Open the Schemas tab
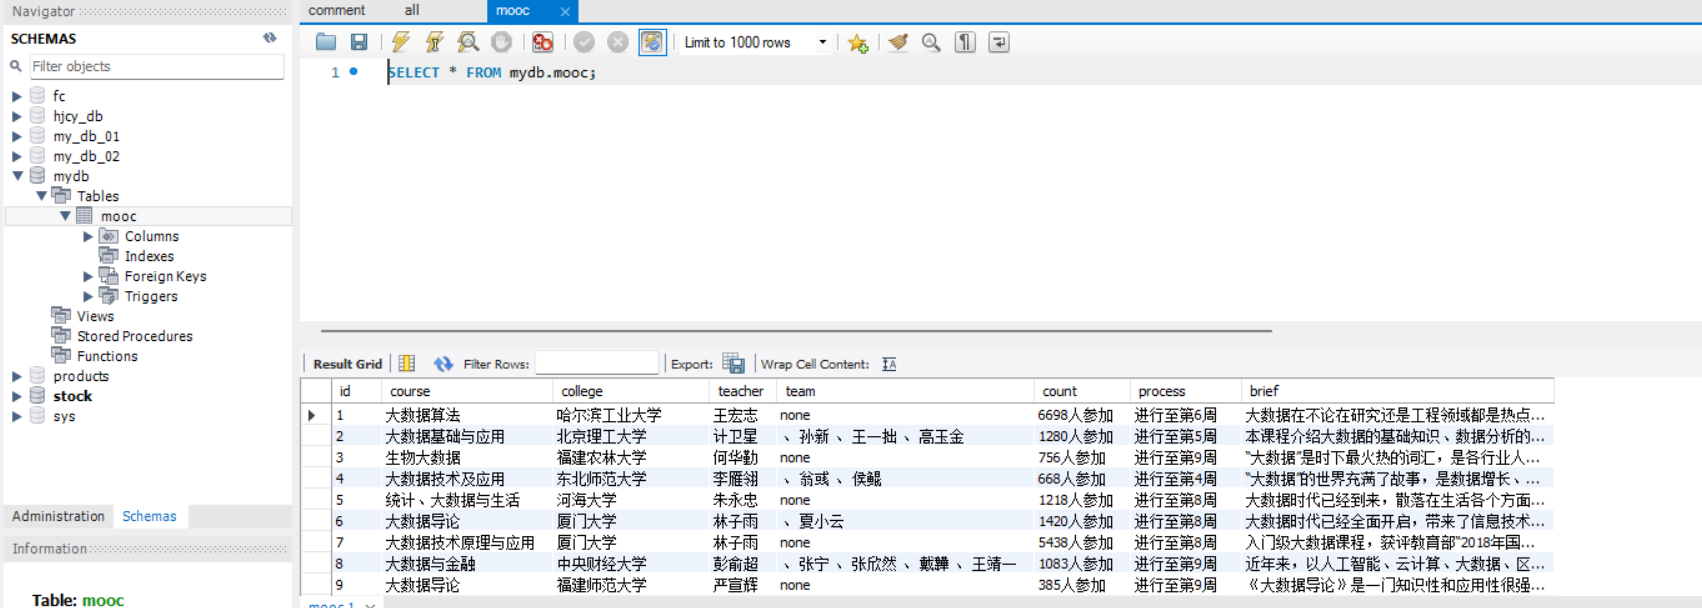The image size is (1702, 608). (x=149, y=516)
